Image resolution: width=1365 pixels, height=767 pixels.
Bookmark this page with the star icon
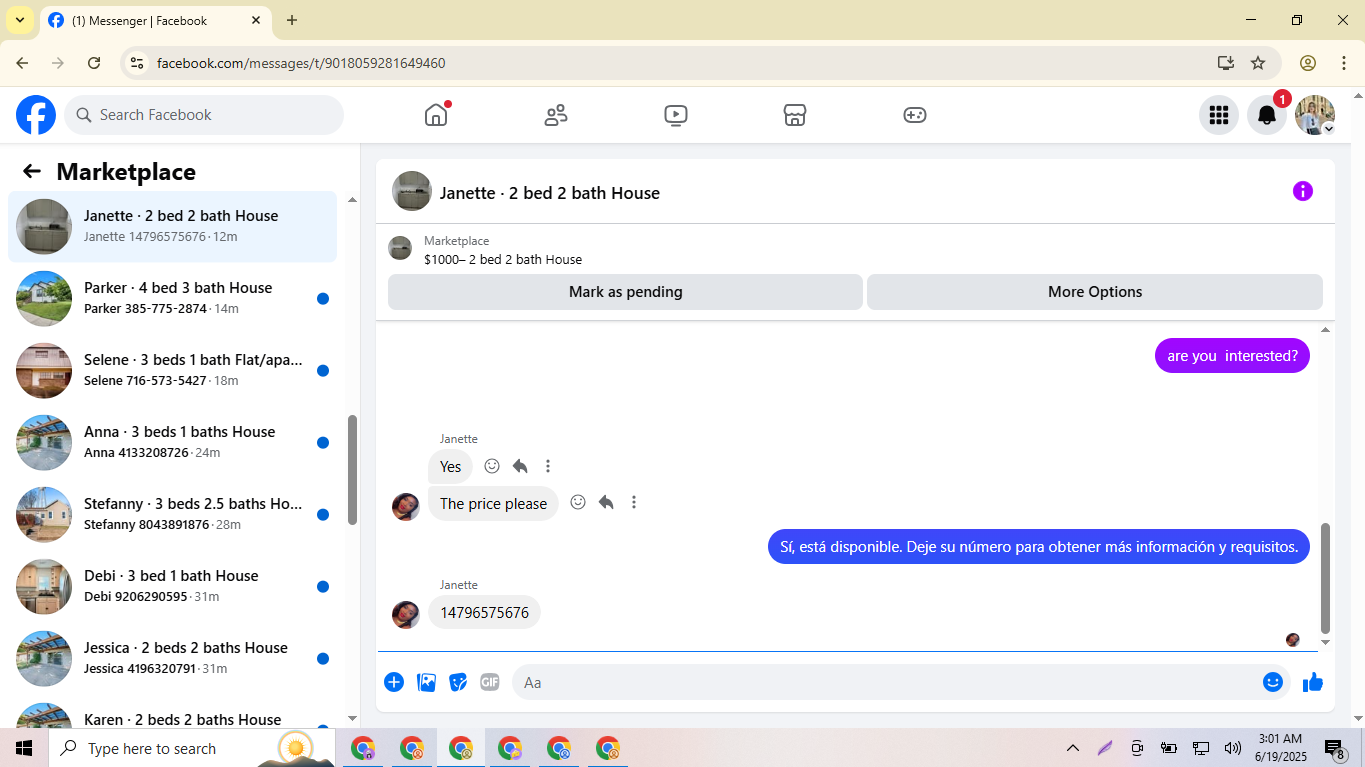pyautogui.click(x=1258, y=63)
